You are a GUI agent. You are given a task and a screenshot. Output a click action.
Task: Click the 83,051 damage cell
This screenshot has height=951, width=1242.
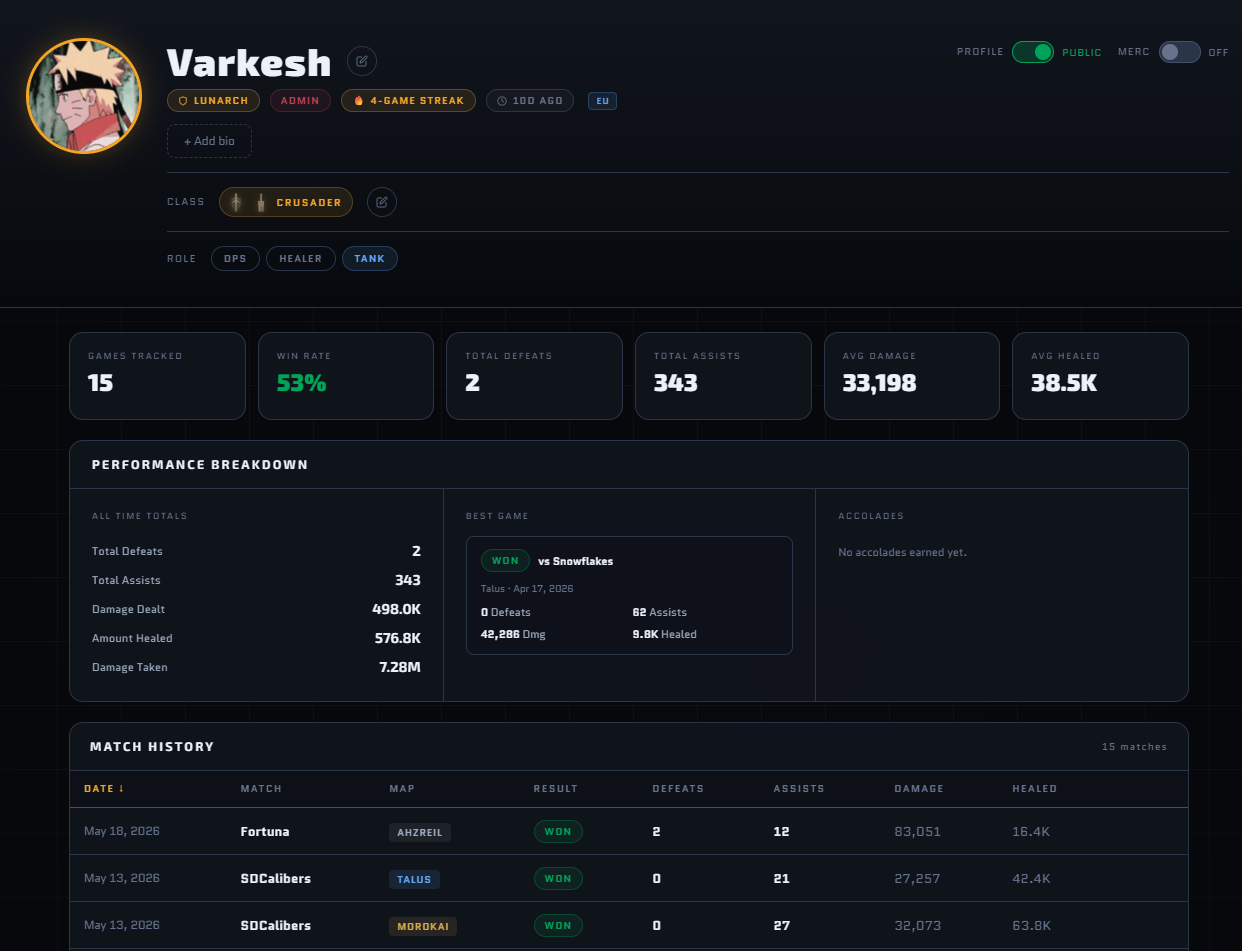917,832
